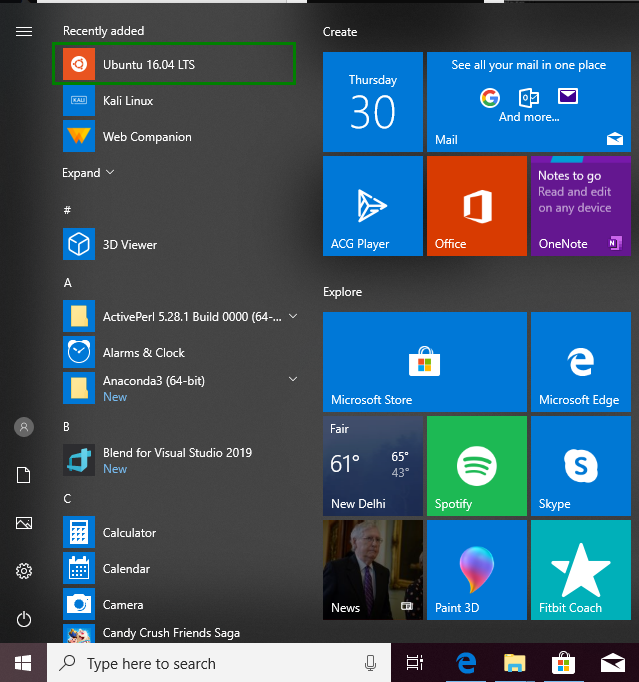This screenshot has height=682, width=639.
Task: Expand the Anaconda3 (64-bit) folder
Action: [x=293, y=379]
